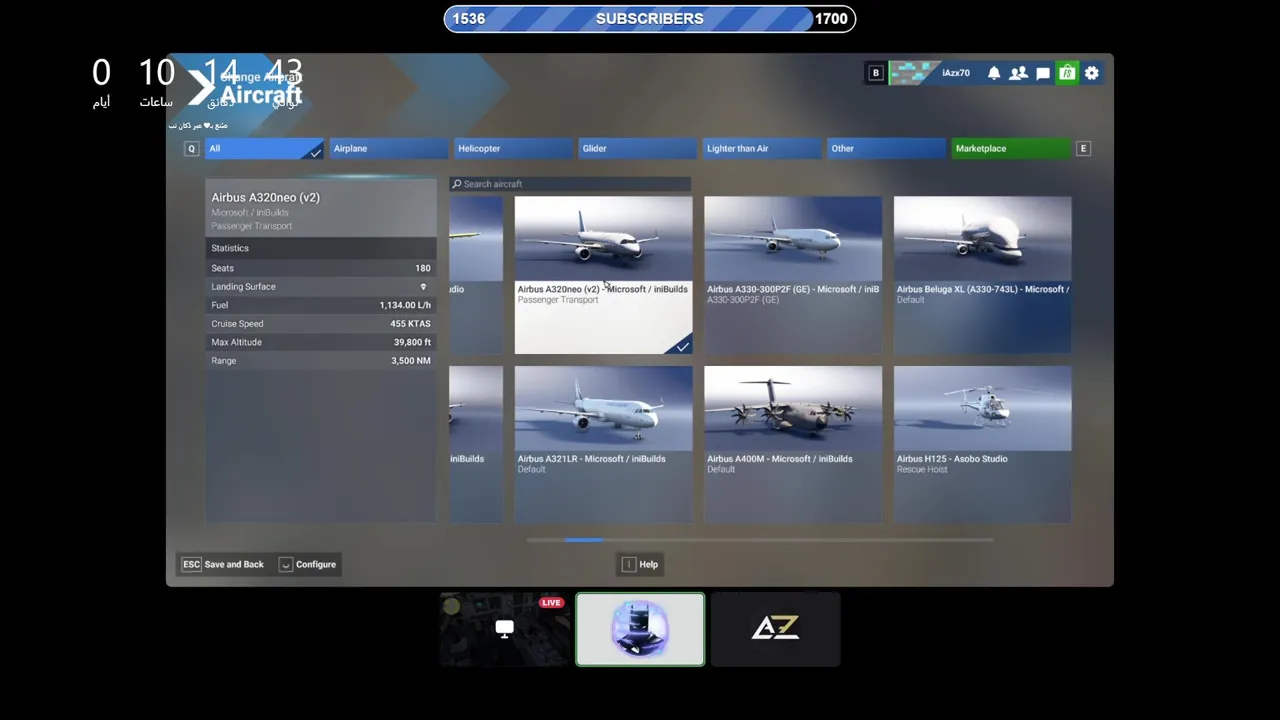The height and width of the screenshot is (720, 1280).
Task: Click the Rescue Hoist label under H125
Action: coord(922,469)
